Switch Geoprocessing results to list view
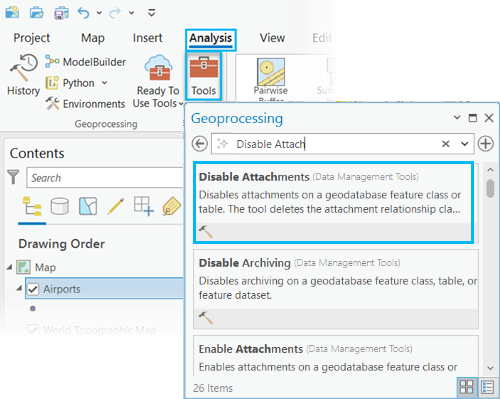 (487, 387)
